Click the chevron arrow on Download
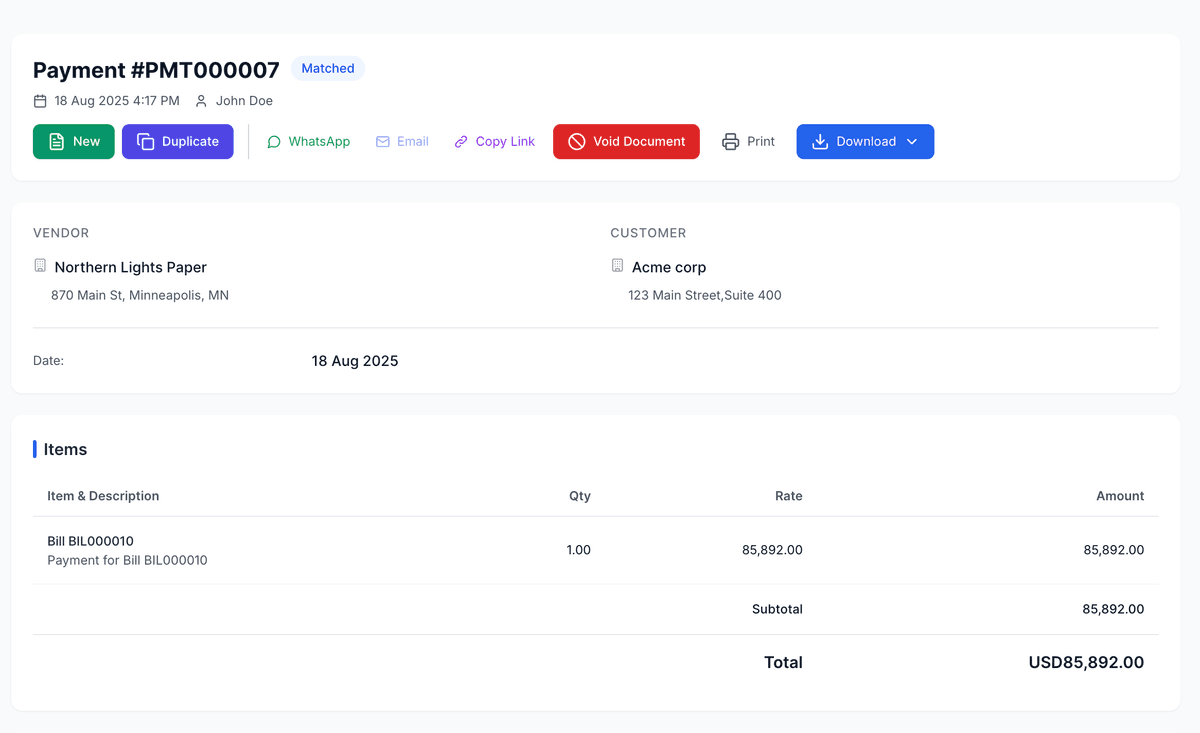 [x=912, y=142]
